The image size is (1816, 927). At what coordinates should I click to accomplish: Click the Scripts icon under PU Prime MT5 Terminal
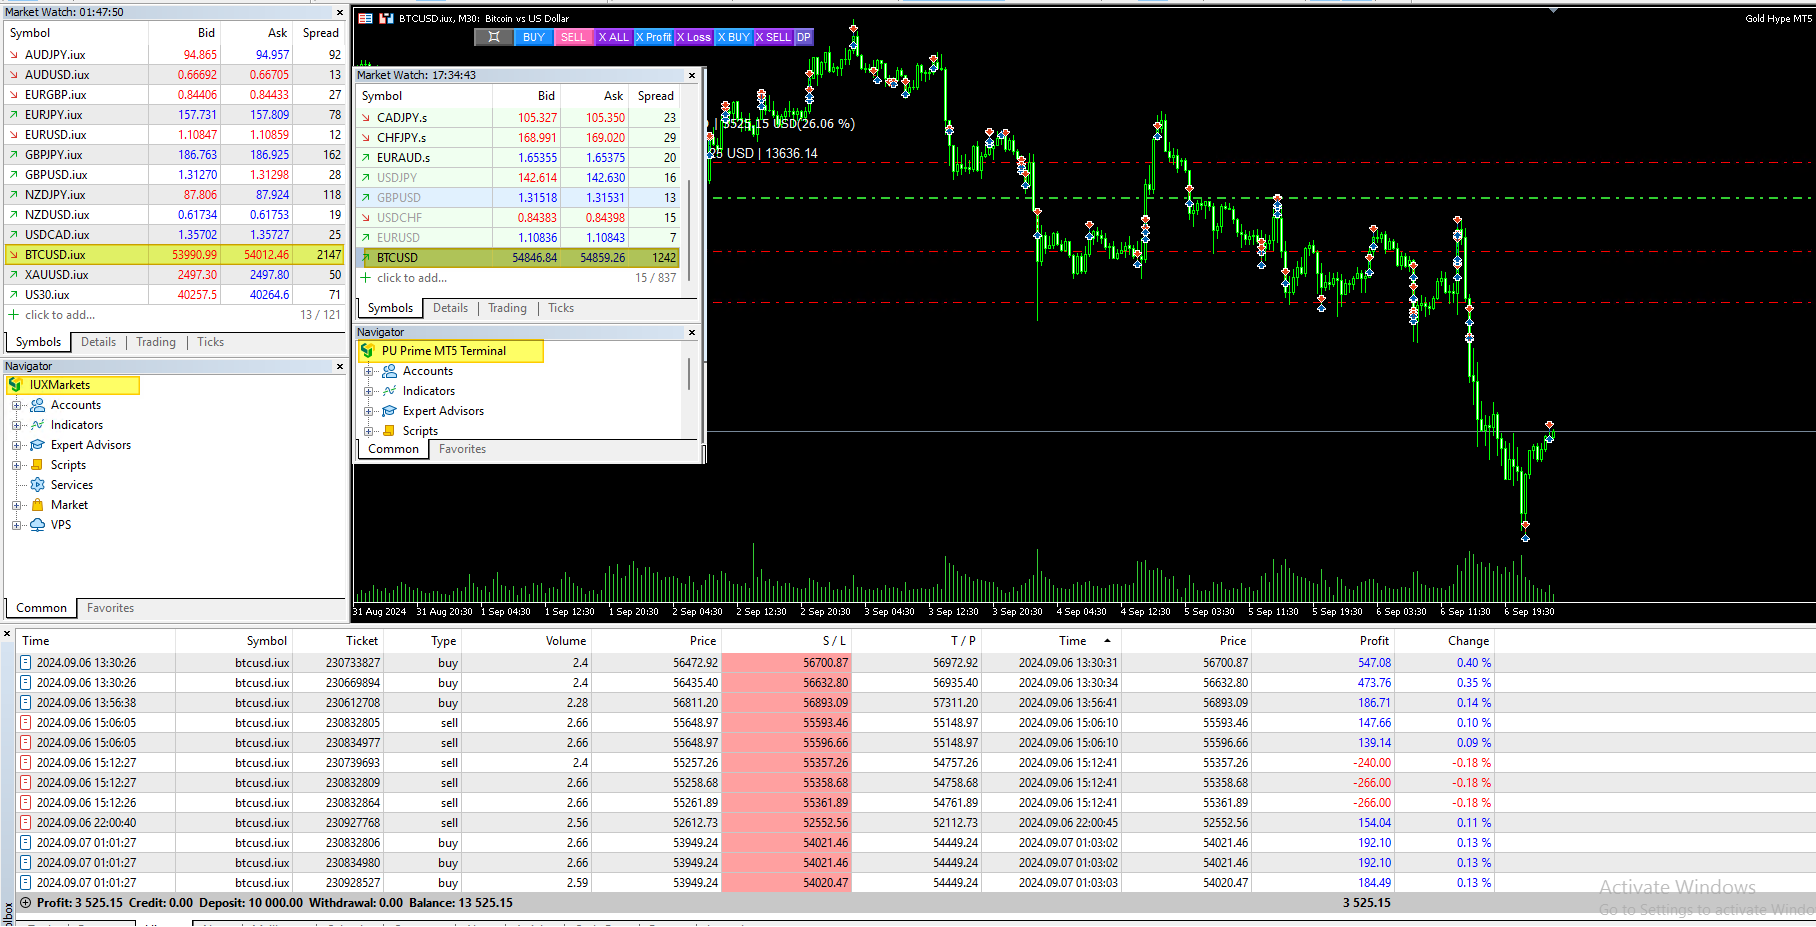[390, 431]
